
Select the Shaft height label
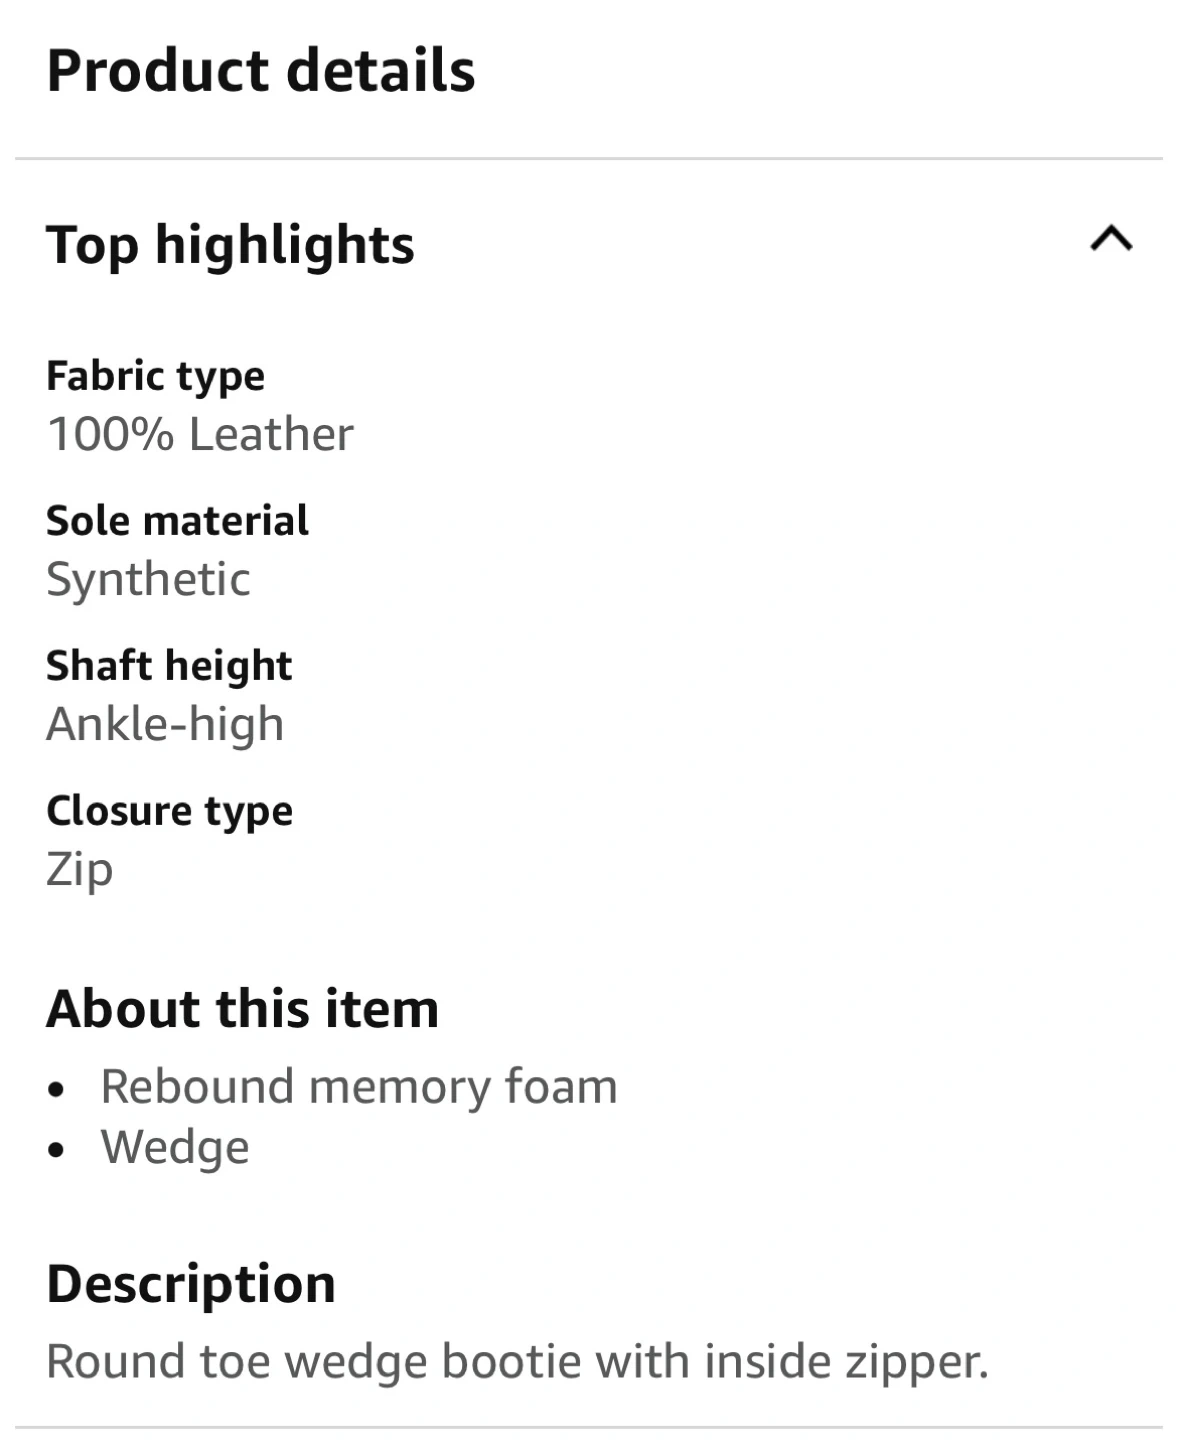pos(169,666)
